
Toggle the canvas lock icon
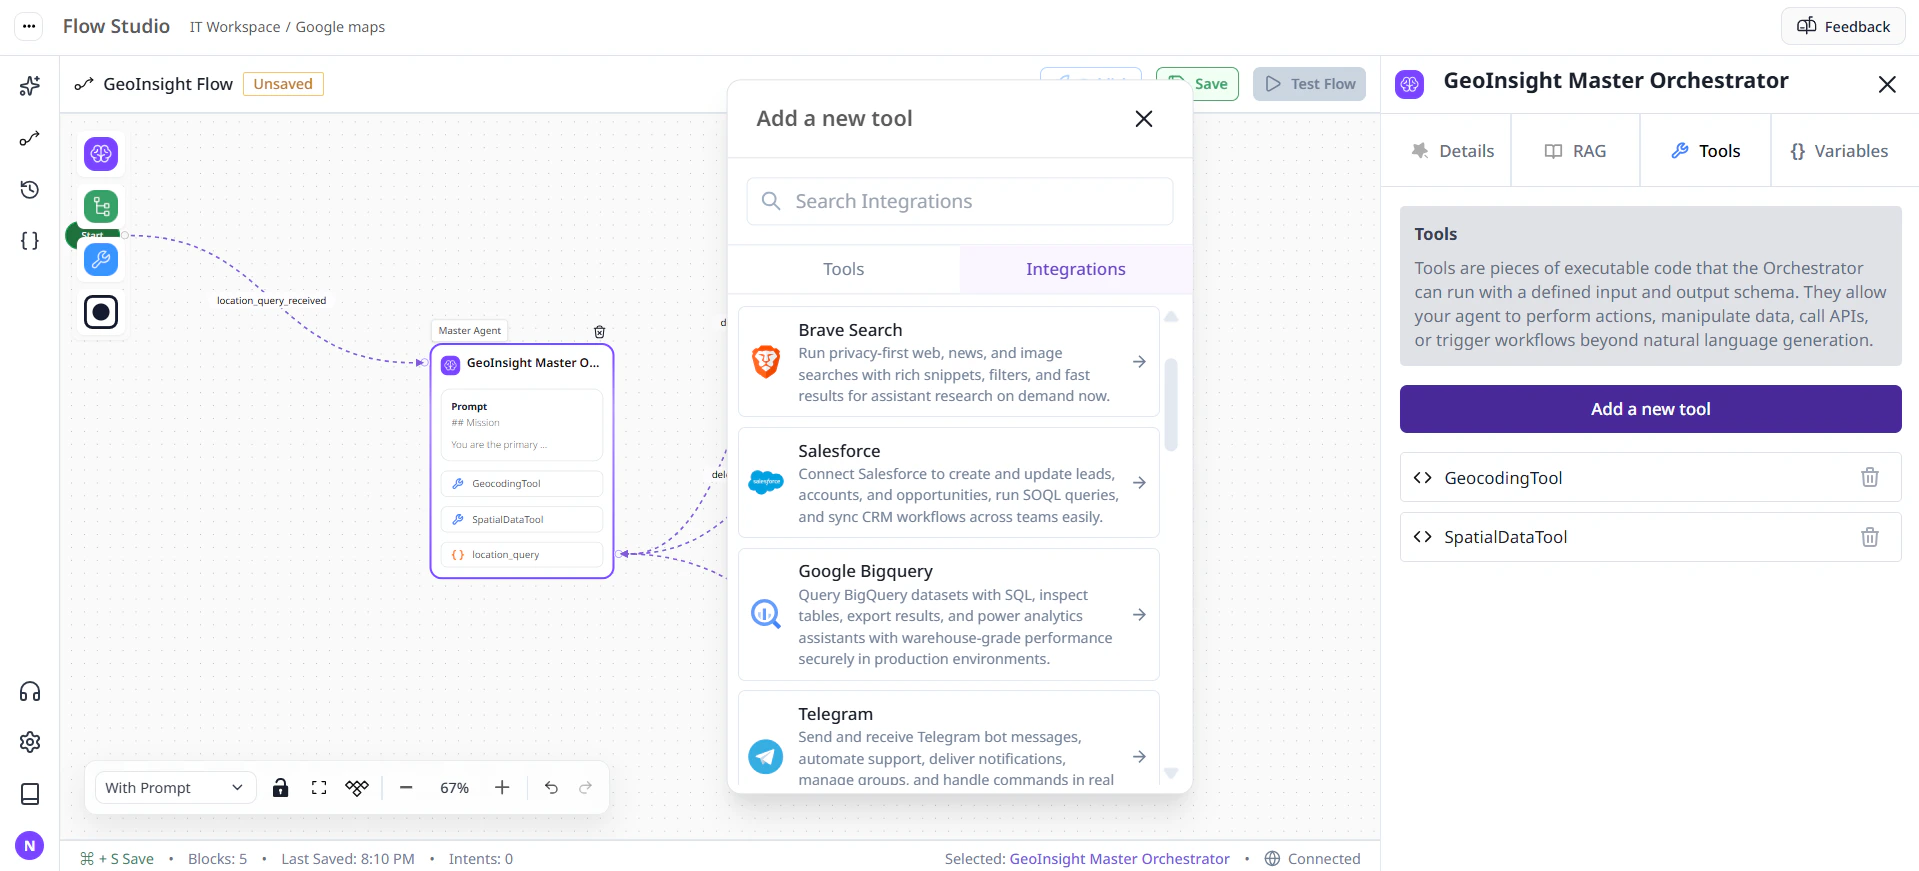point(281,788)
